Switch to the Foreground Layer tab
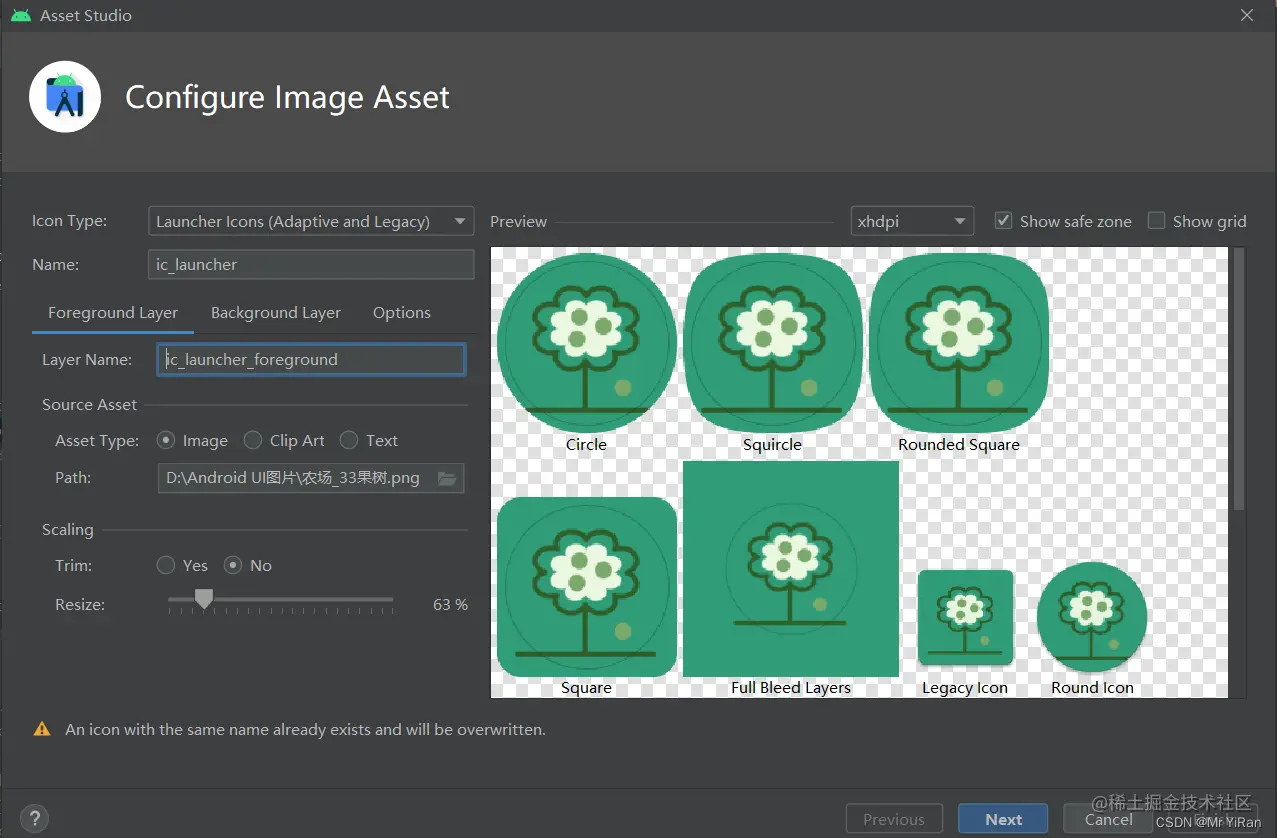The image size is (1277, 838). (x=113, y=313)
